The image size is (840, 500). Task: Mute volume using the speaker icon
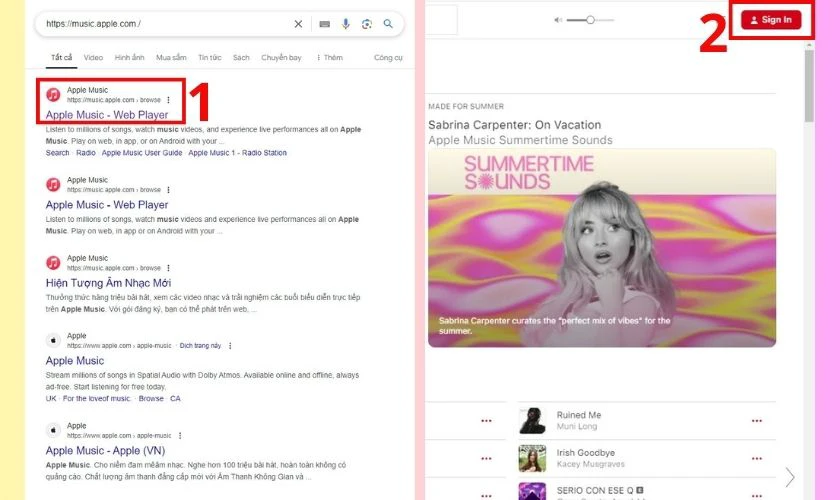(558, 20)
